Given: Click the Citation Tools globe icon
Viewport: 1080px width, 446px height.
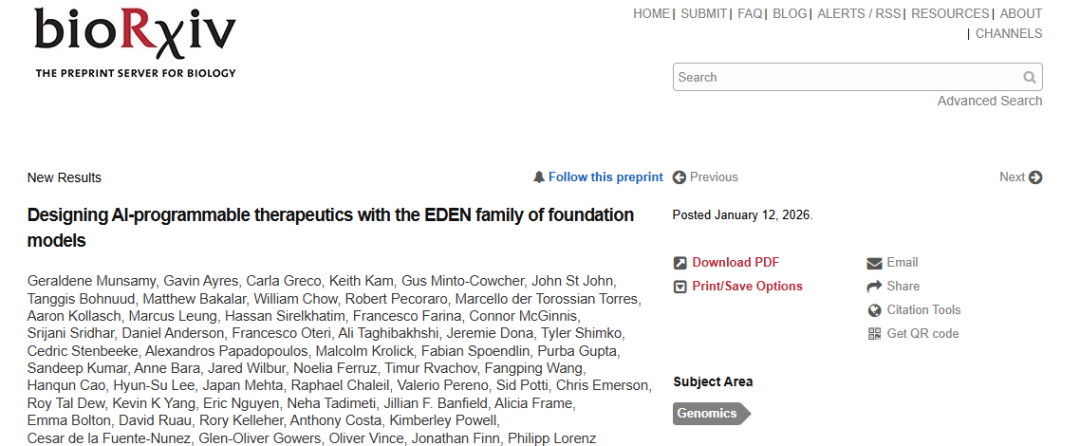Looking at the screenshot, I should 874,310.
